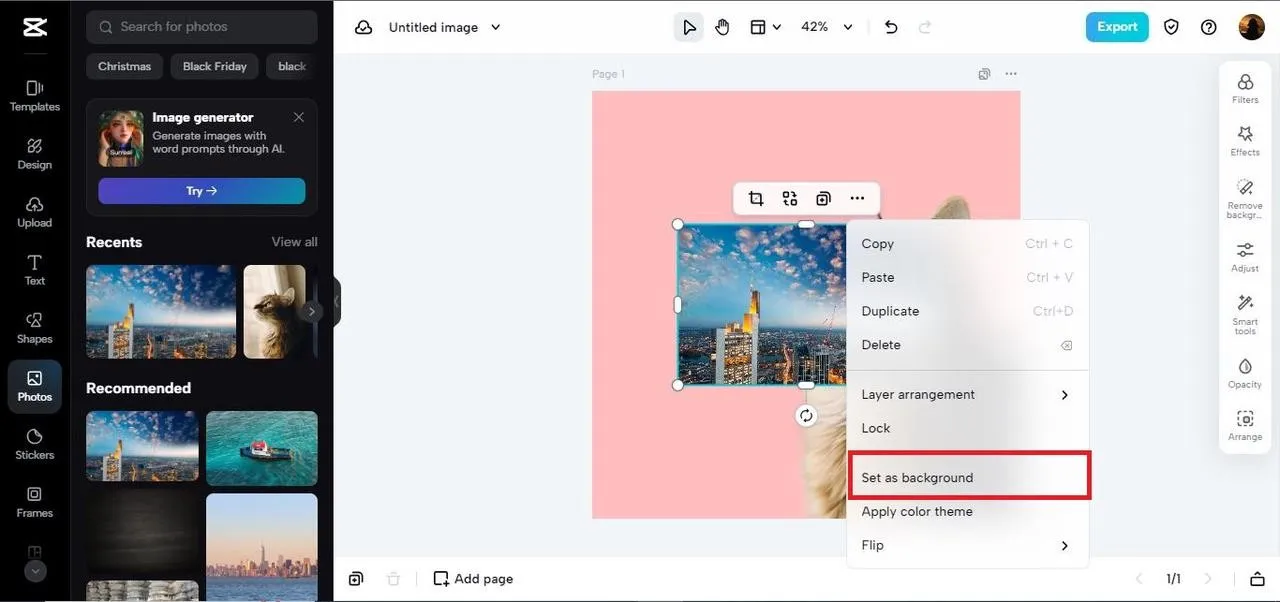Open the Adjust panel
This screenshot has height=602, width=1280.
1245,256
